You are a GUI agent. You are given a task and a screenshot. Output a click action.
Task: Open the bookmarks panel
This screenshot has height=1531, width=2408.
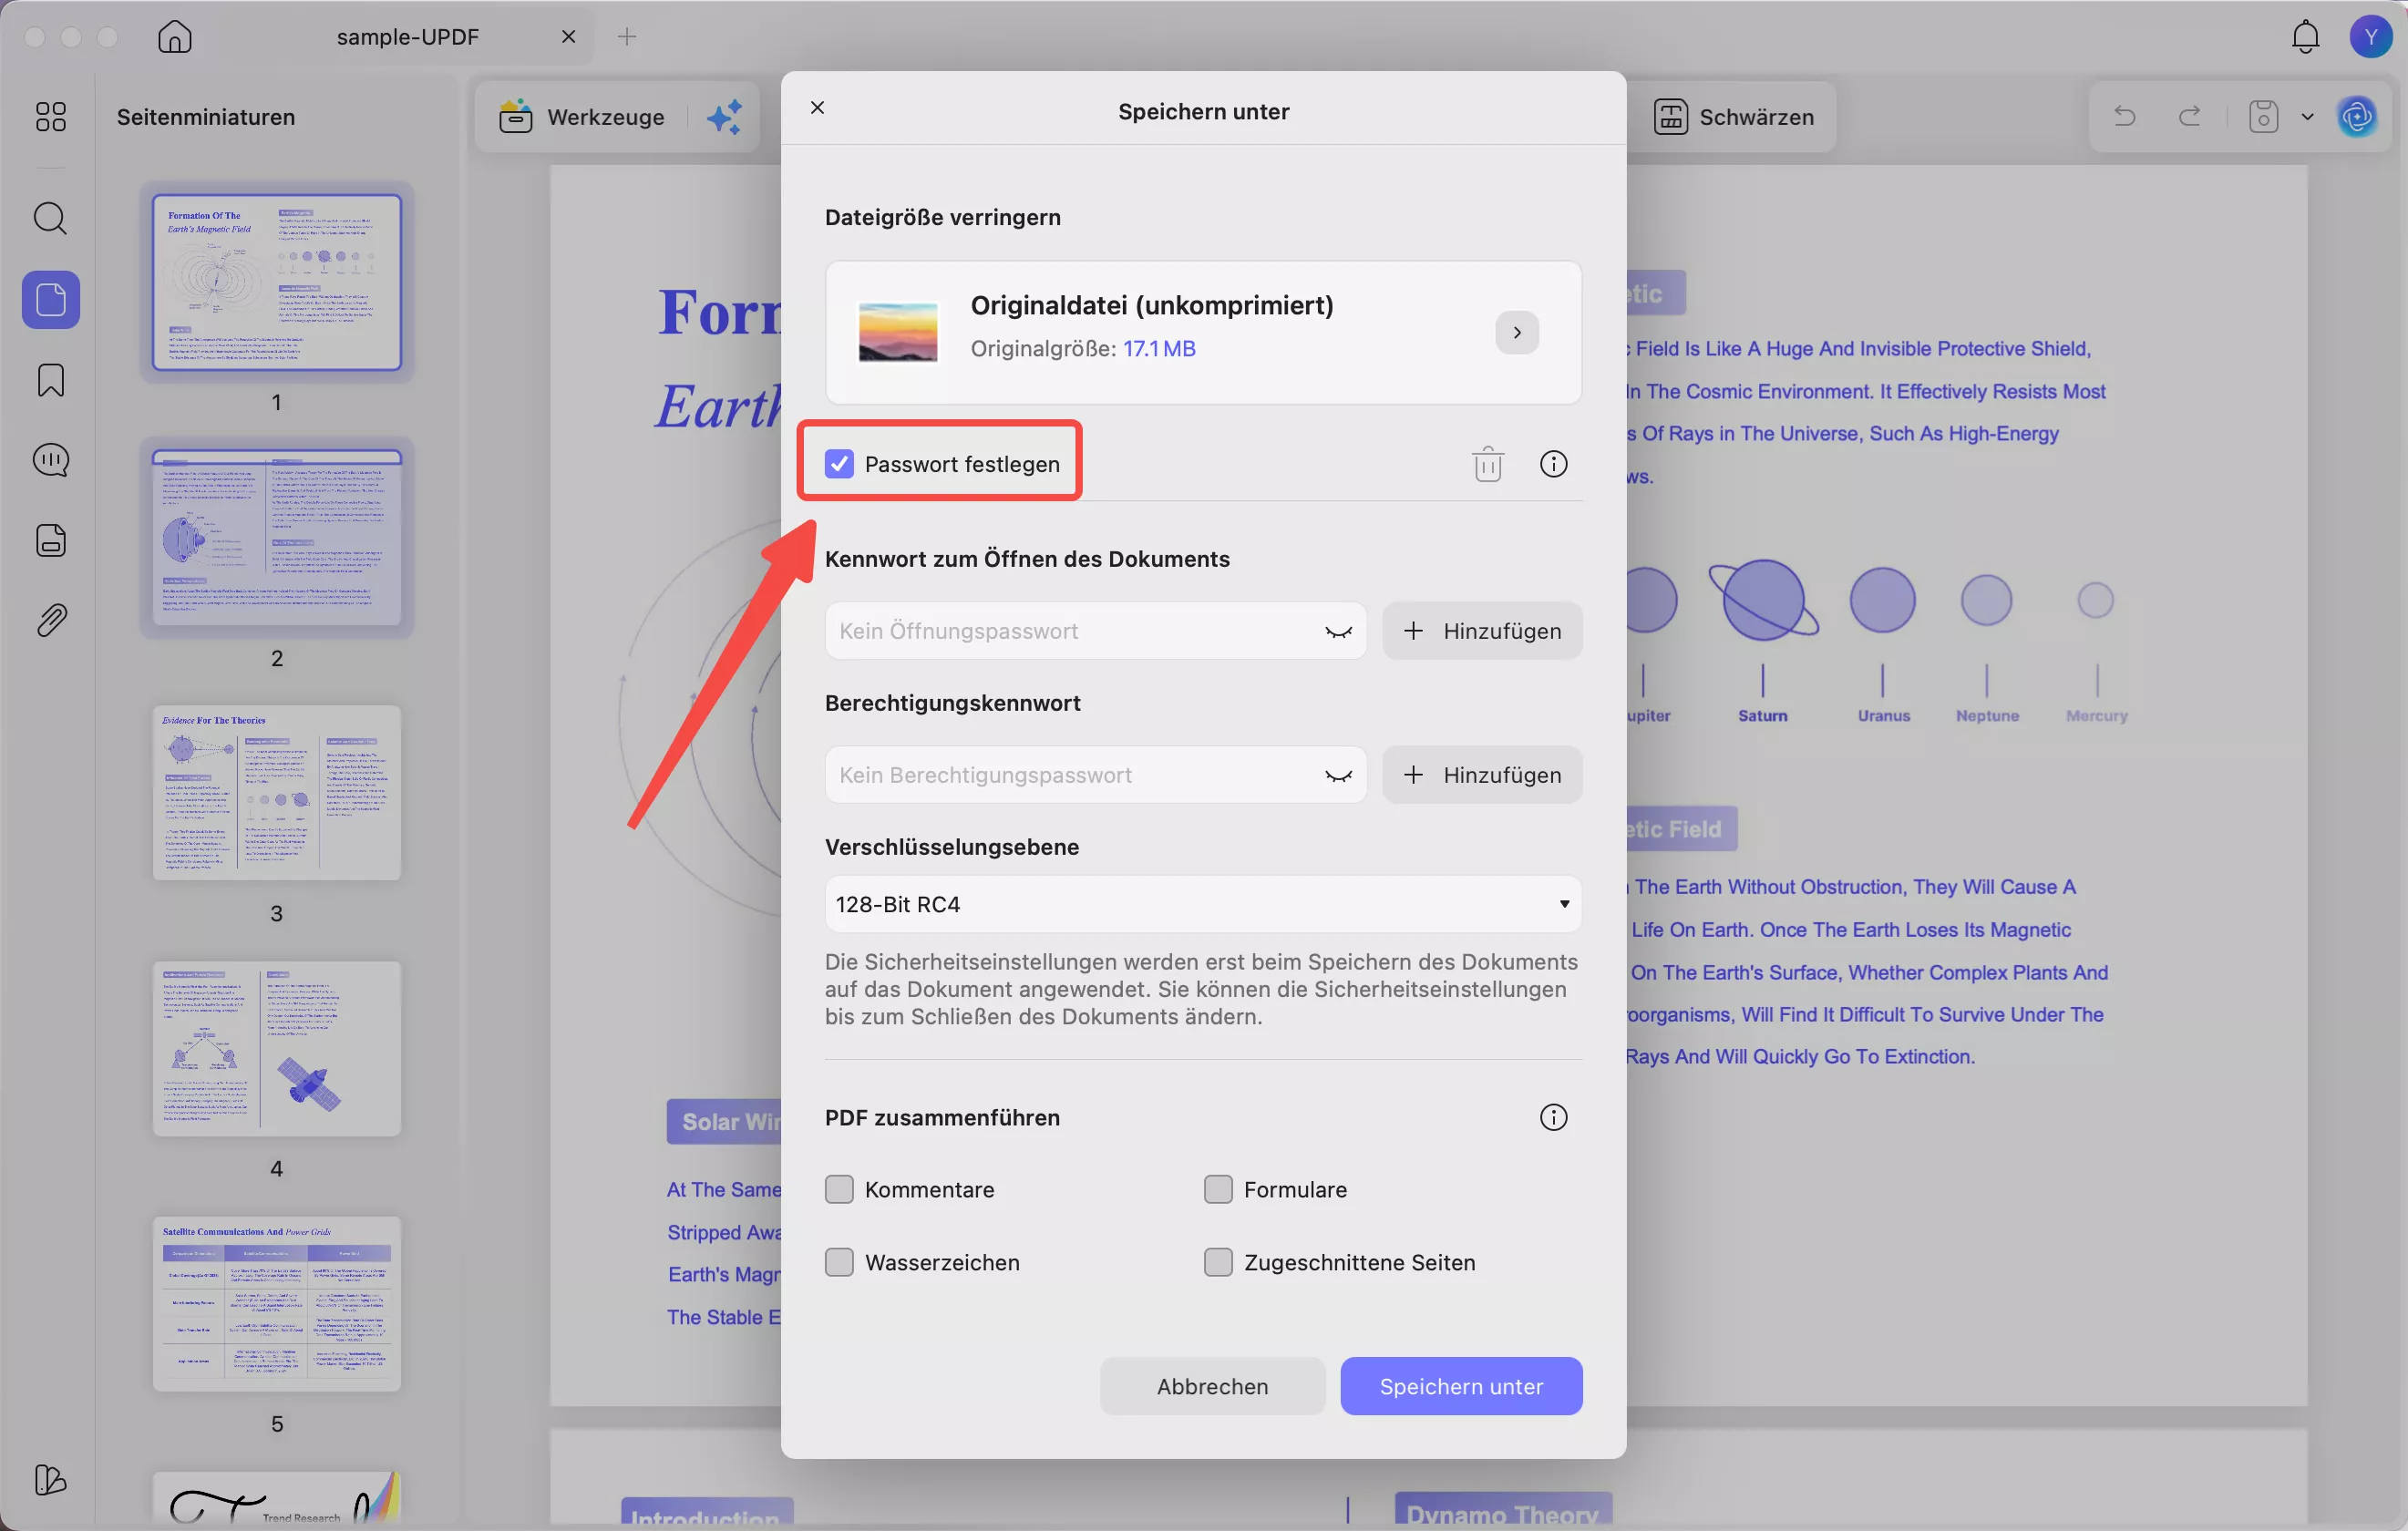tap(49, 380)
